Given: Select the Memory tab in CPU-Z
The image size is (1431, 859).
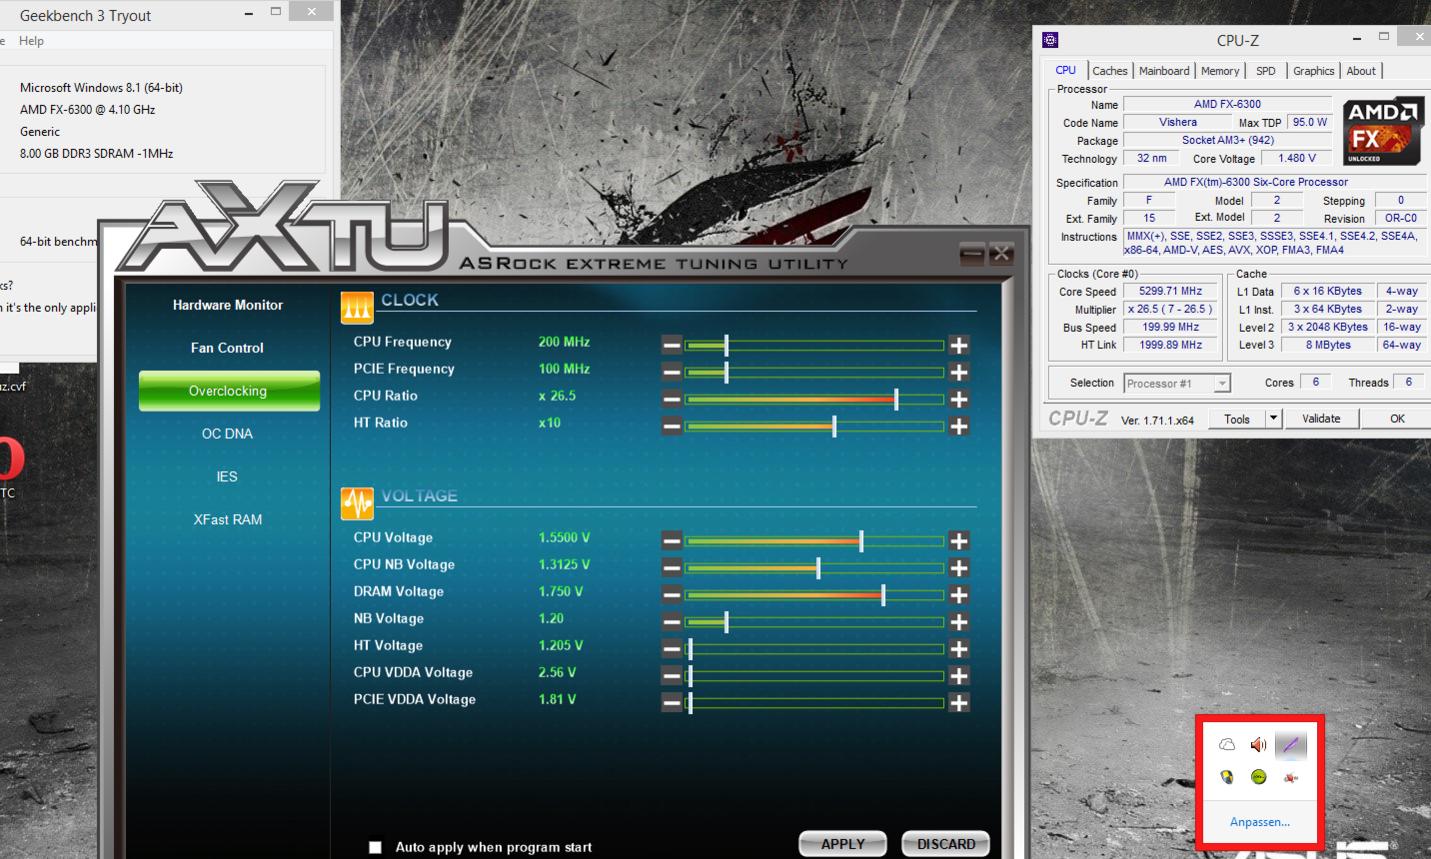Looking at the screenshot, I should 1220,71.
